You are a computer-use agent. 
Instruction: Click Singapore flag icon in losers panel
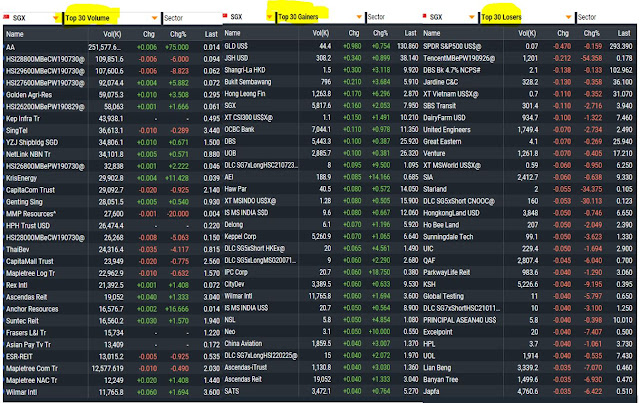point(424,16)
